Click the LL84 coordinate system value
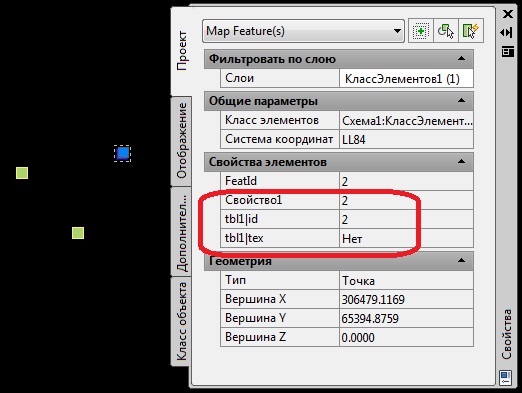Screen dimensions: 522x393 [406, 139]
